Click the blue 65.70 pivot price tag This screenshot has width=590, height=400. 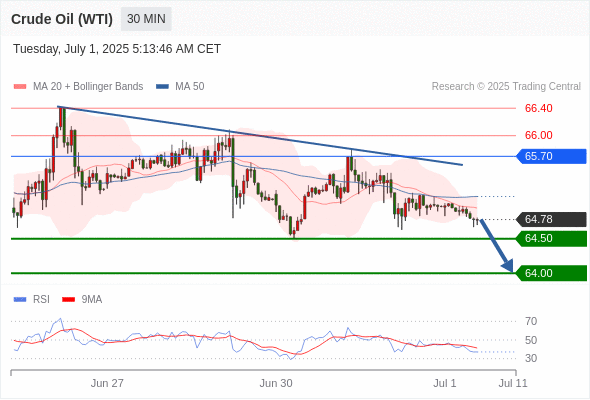(x=551, y=156)
